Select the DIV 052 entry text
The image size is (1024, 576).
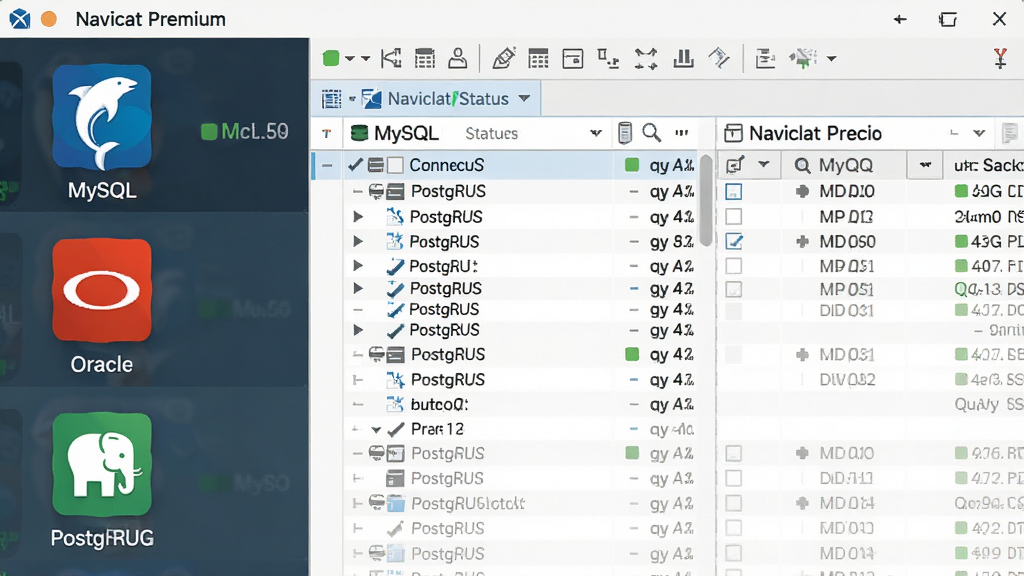[x=847, y=379]
